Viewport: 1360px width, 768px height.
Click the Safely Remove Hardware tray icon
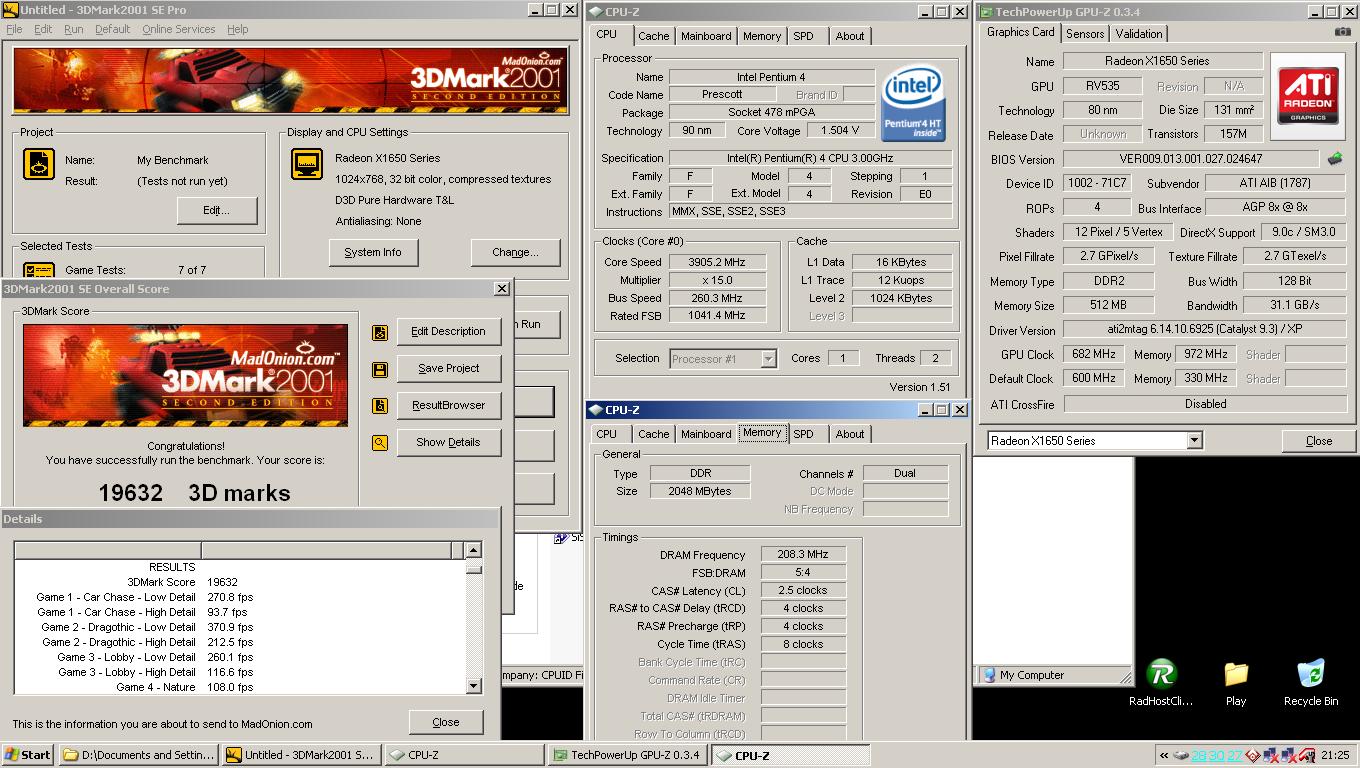click(x=1181, y=755)
